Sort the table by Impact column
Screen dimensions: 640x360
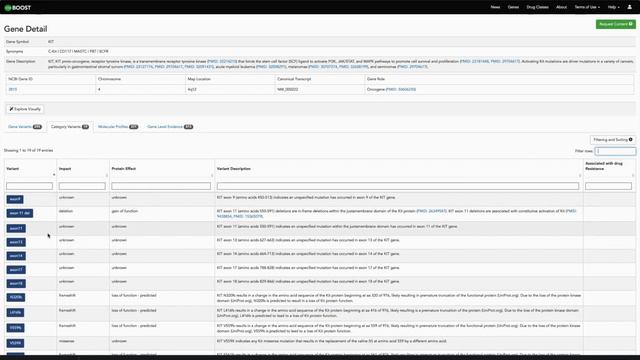point(83,169)
